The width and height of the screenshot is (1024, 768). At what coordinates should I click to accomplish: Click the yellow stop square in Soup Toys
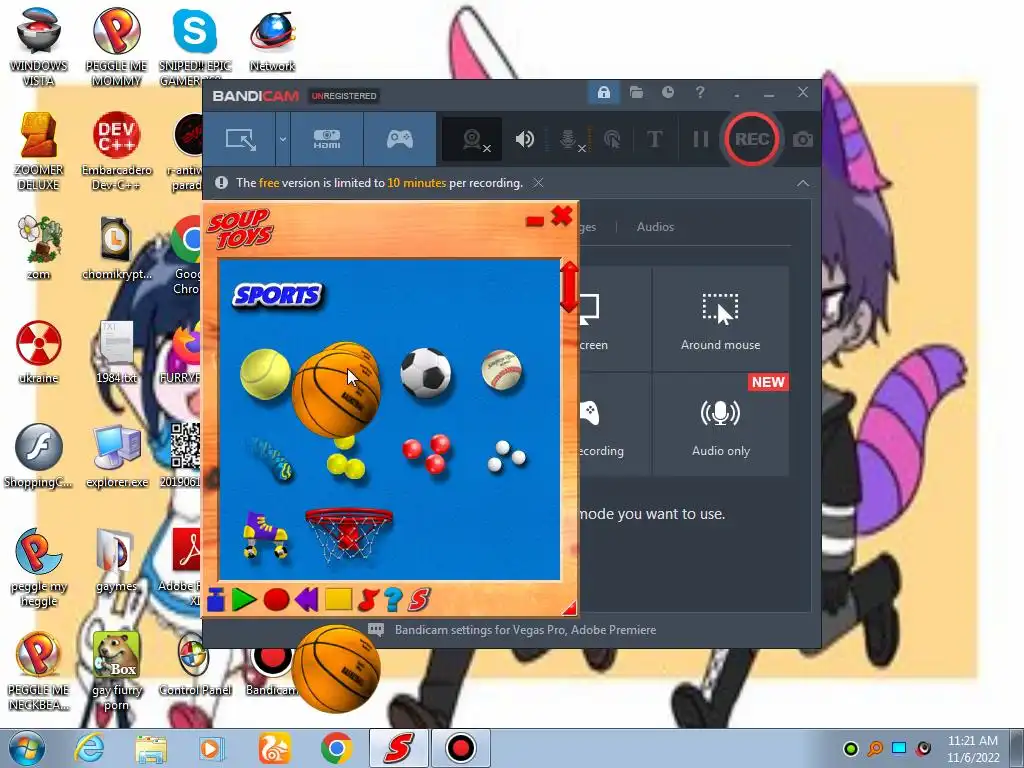pyautogui.click(x=338, y=600)
